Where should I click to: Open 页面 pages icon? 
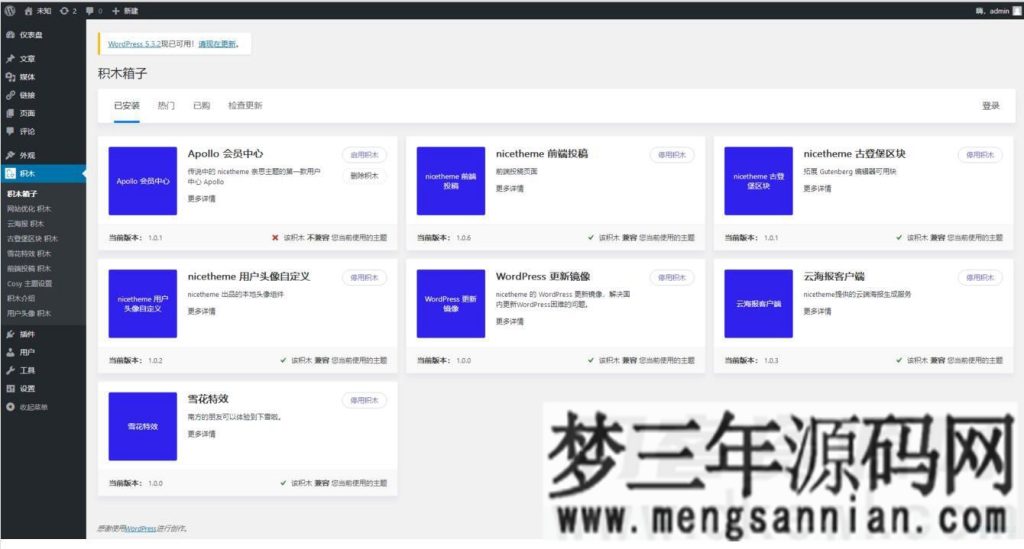[x=10, y=113]
